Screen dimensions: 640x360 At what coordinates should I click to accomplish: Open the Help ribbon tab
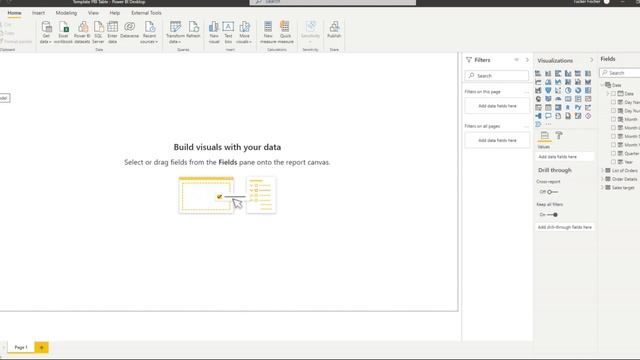115,13
